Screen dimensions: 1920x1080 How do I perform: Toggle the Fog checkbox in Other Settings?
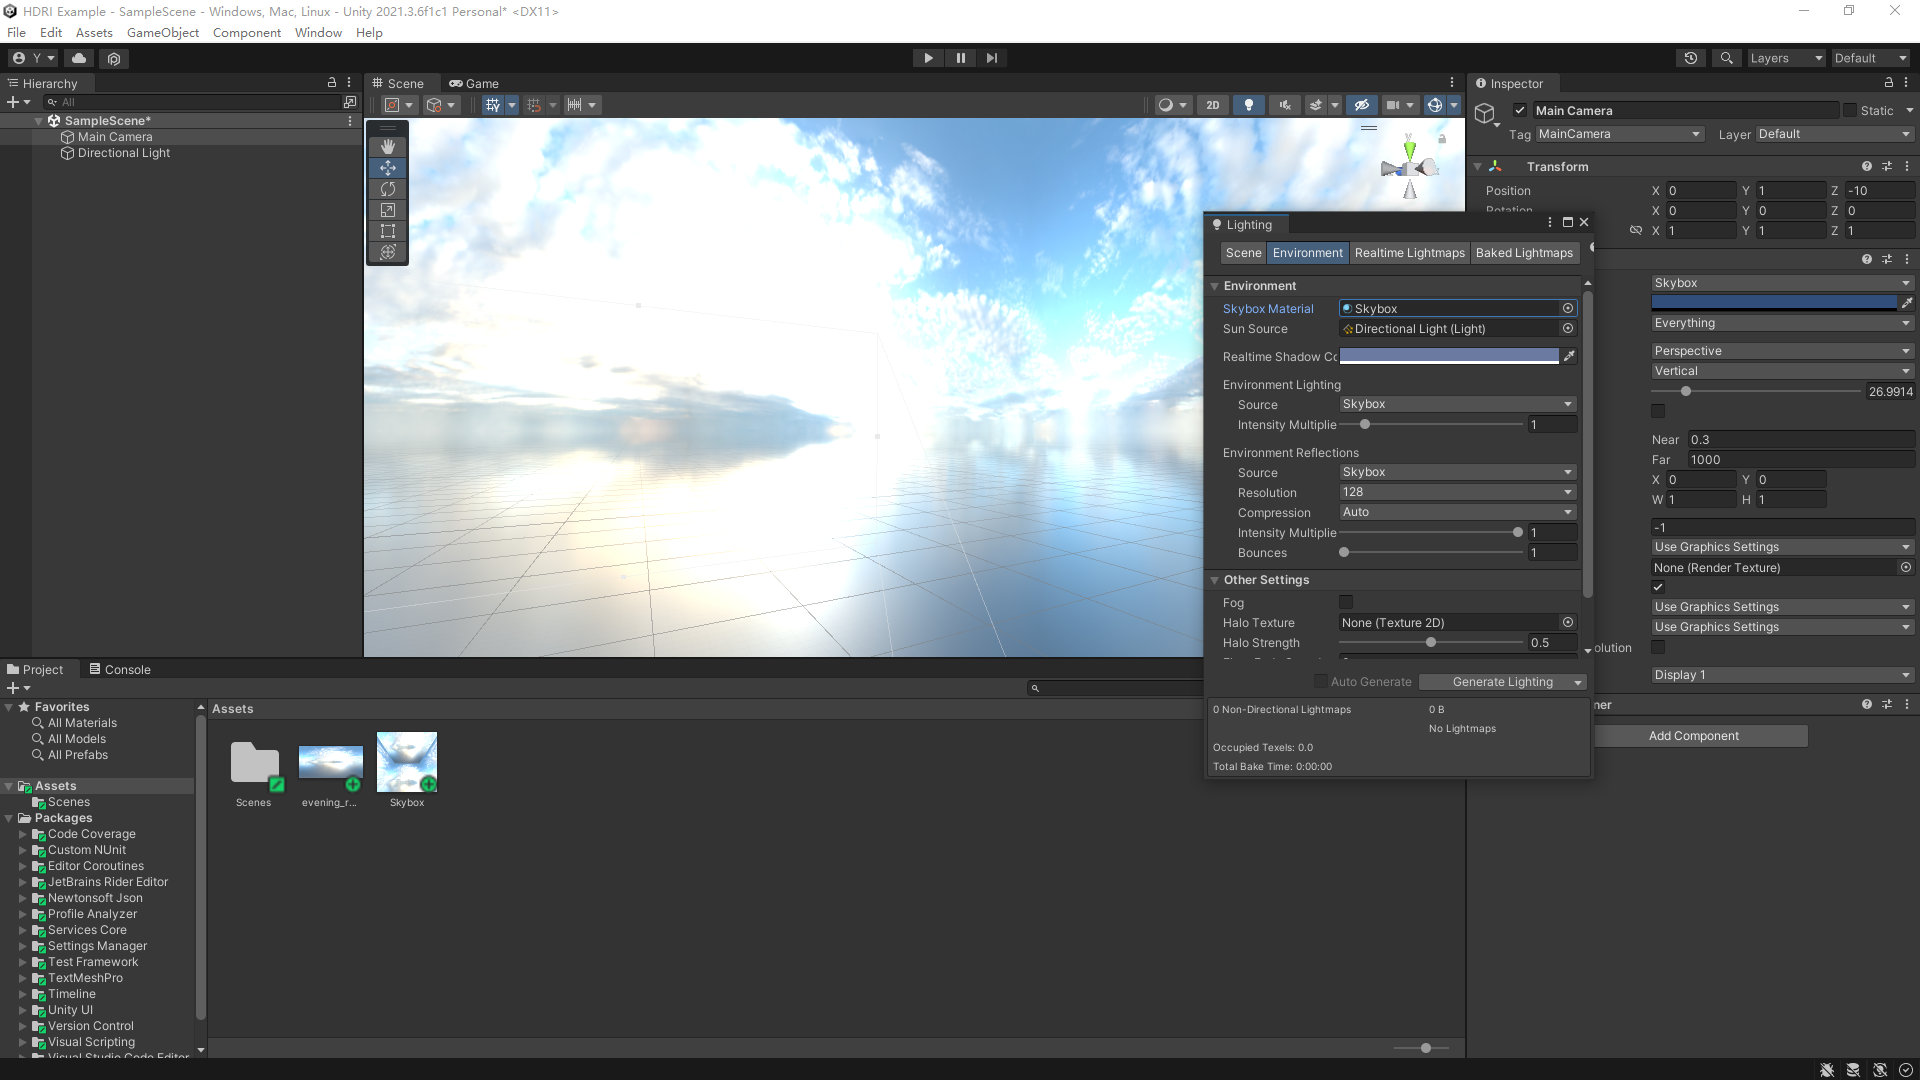tap(1345, 603)
